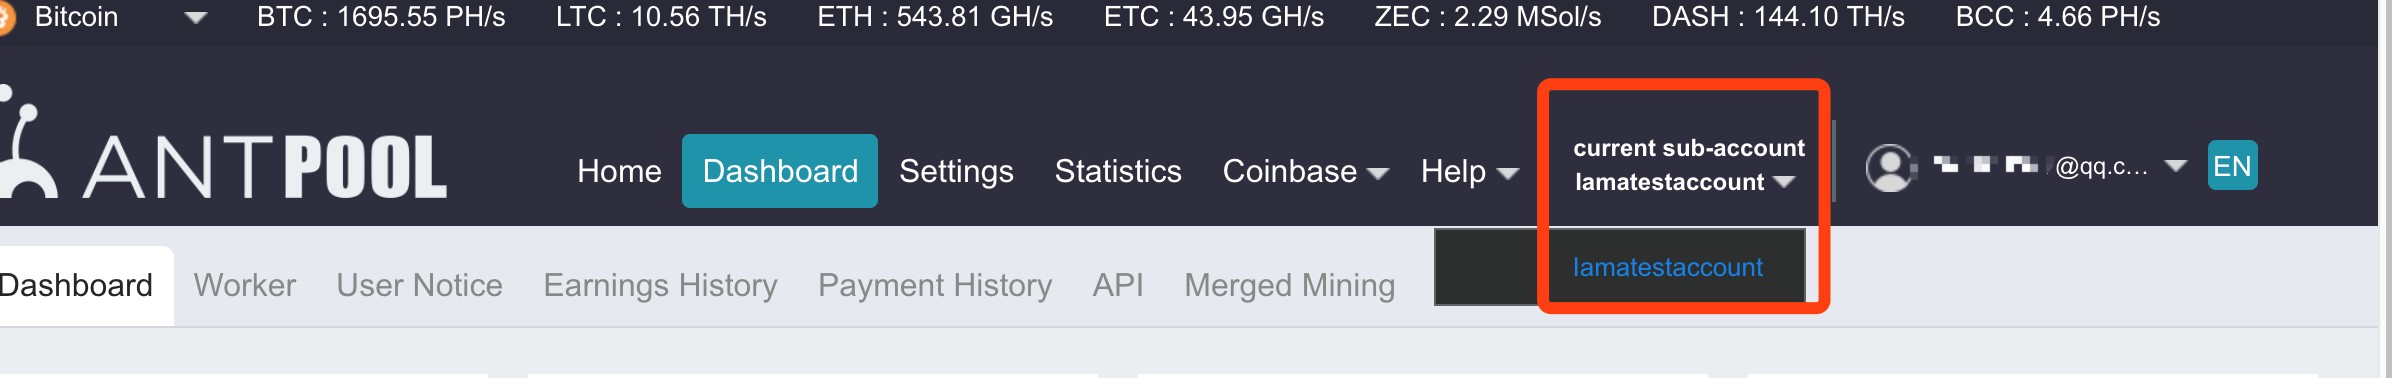The width and height of the screenshot is (2392, 378).
Task: Click the Bitcoin coin icon
Action: [6, 17]
